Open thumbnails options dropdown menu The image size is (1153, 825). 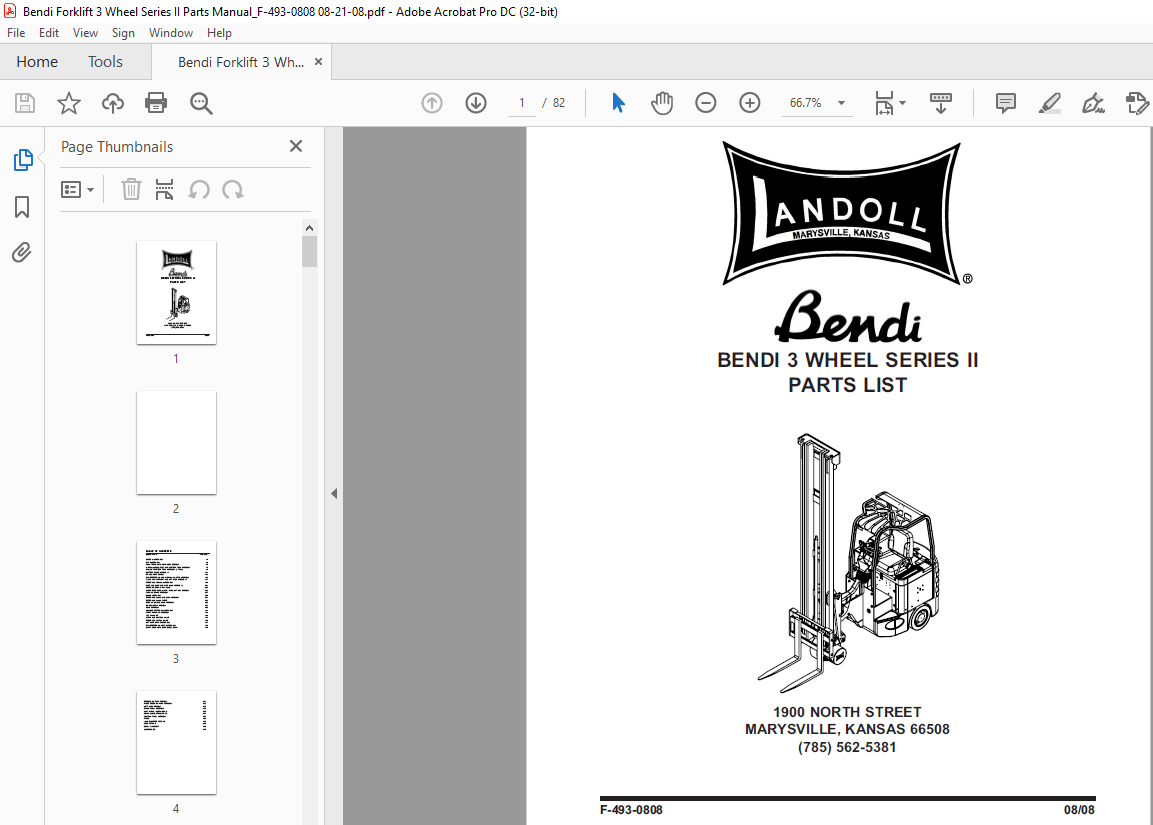[x=77, y=190]
